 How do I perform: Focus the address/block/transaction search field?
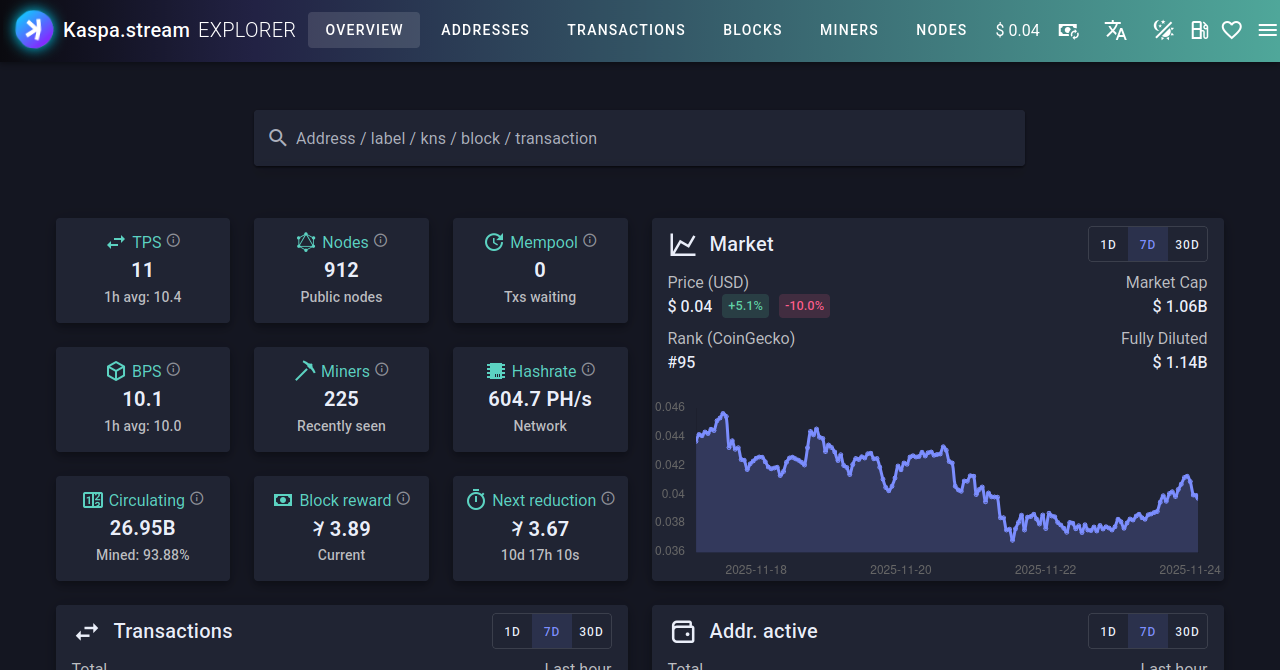(640, 138)
